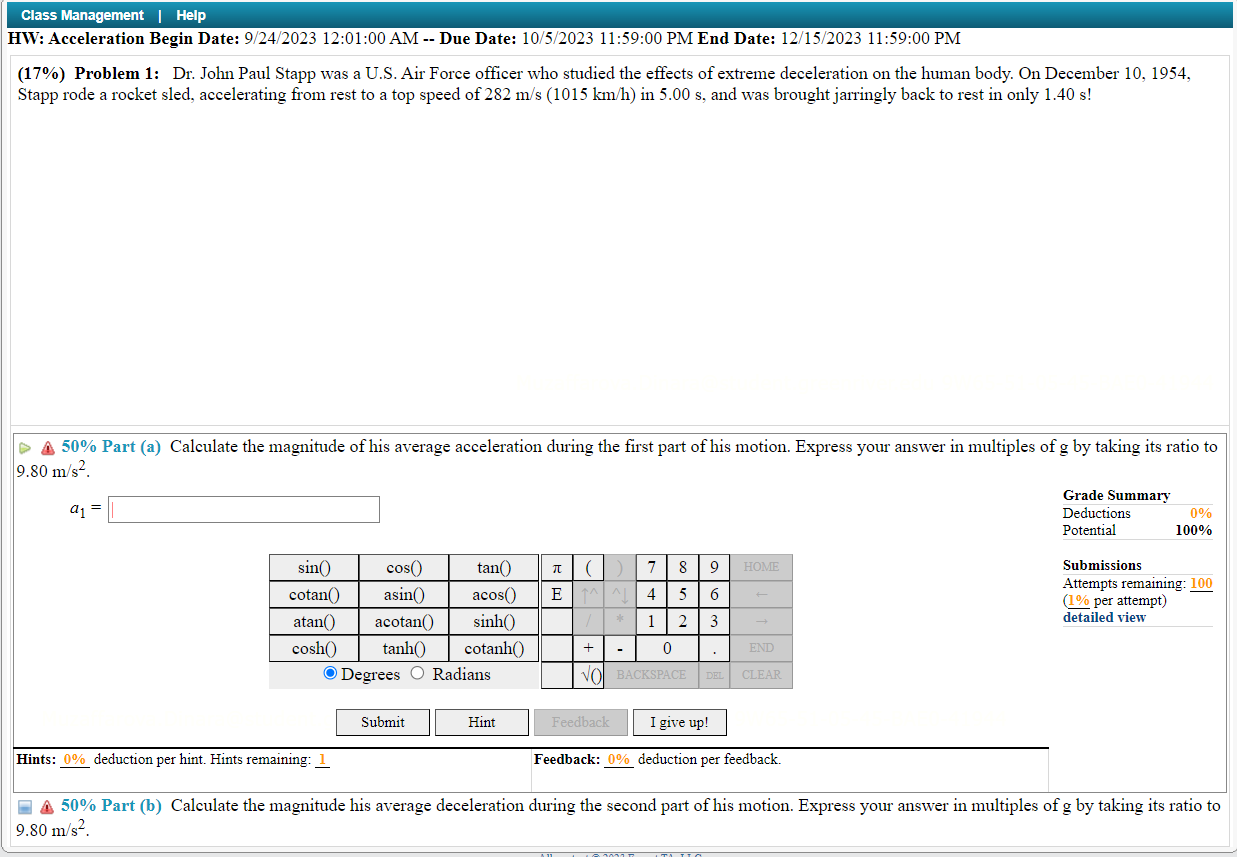Viewport: 1237px width, 857px height.
Task: Collapse the Part (b) section
Action: coord(24,806)
